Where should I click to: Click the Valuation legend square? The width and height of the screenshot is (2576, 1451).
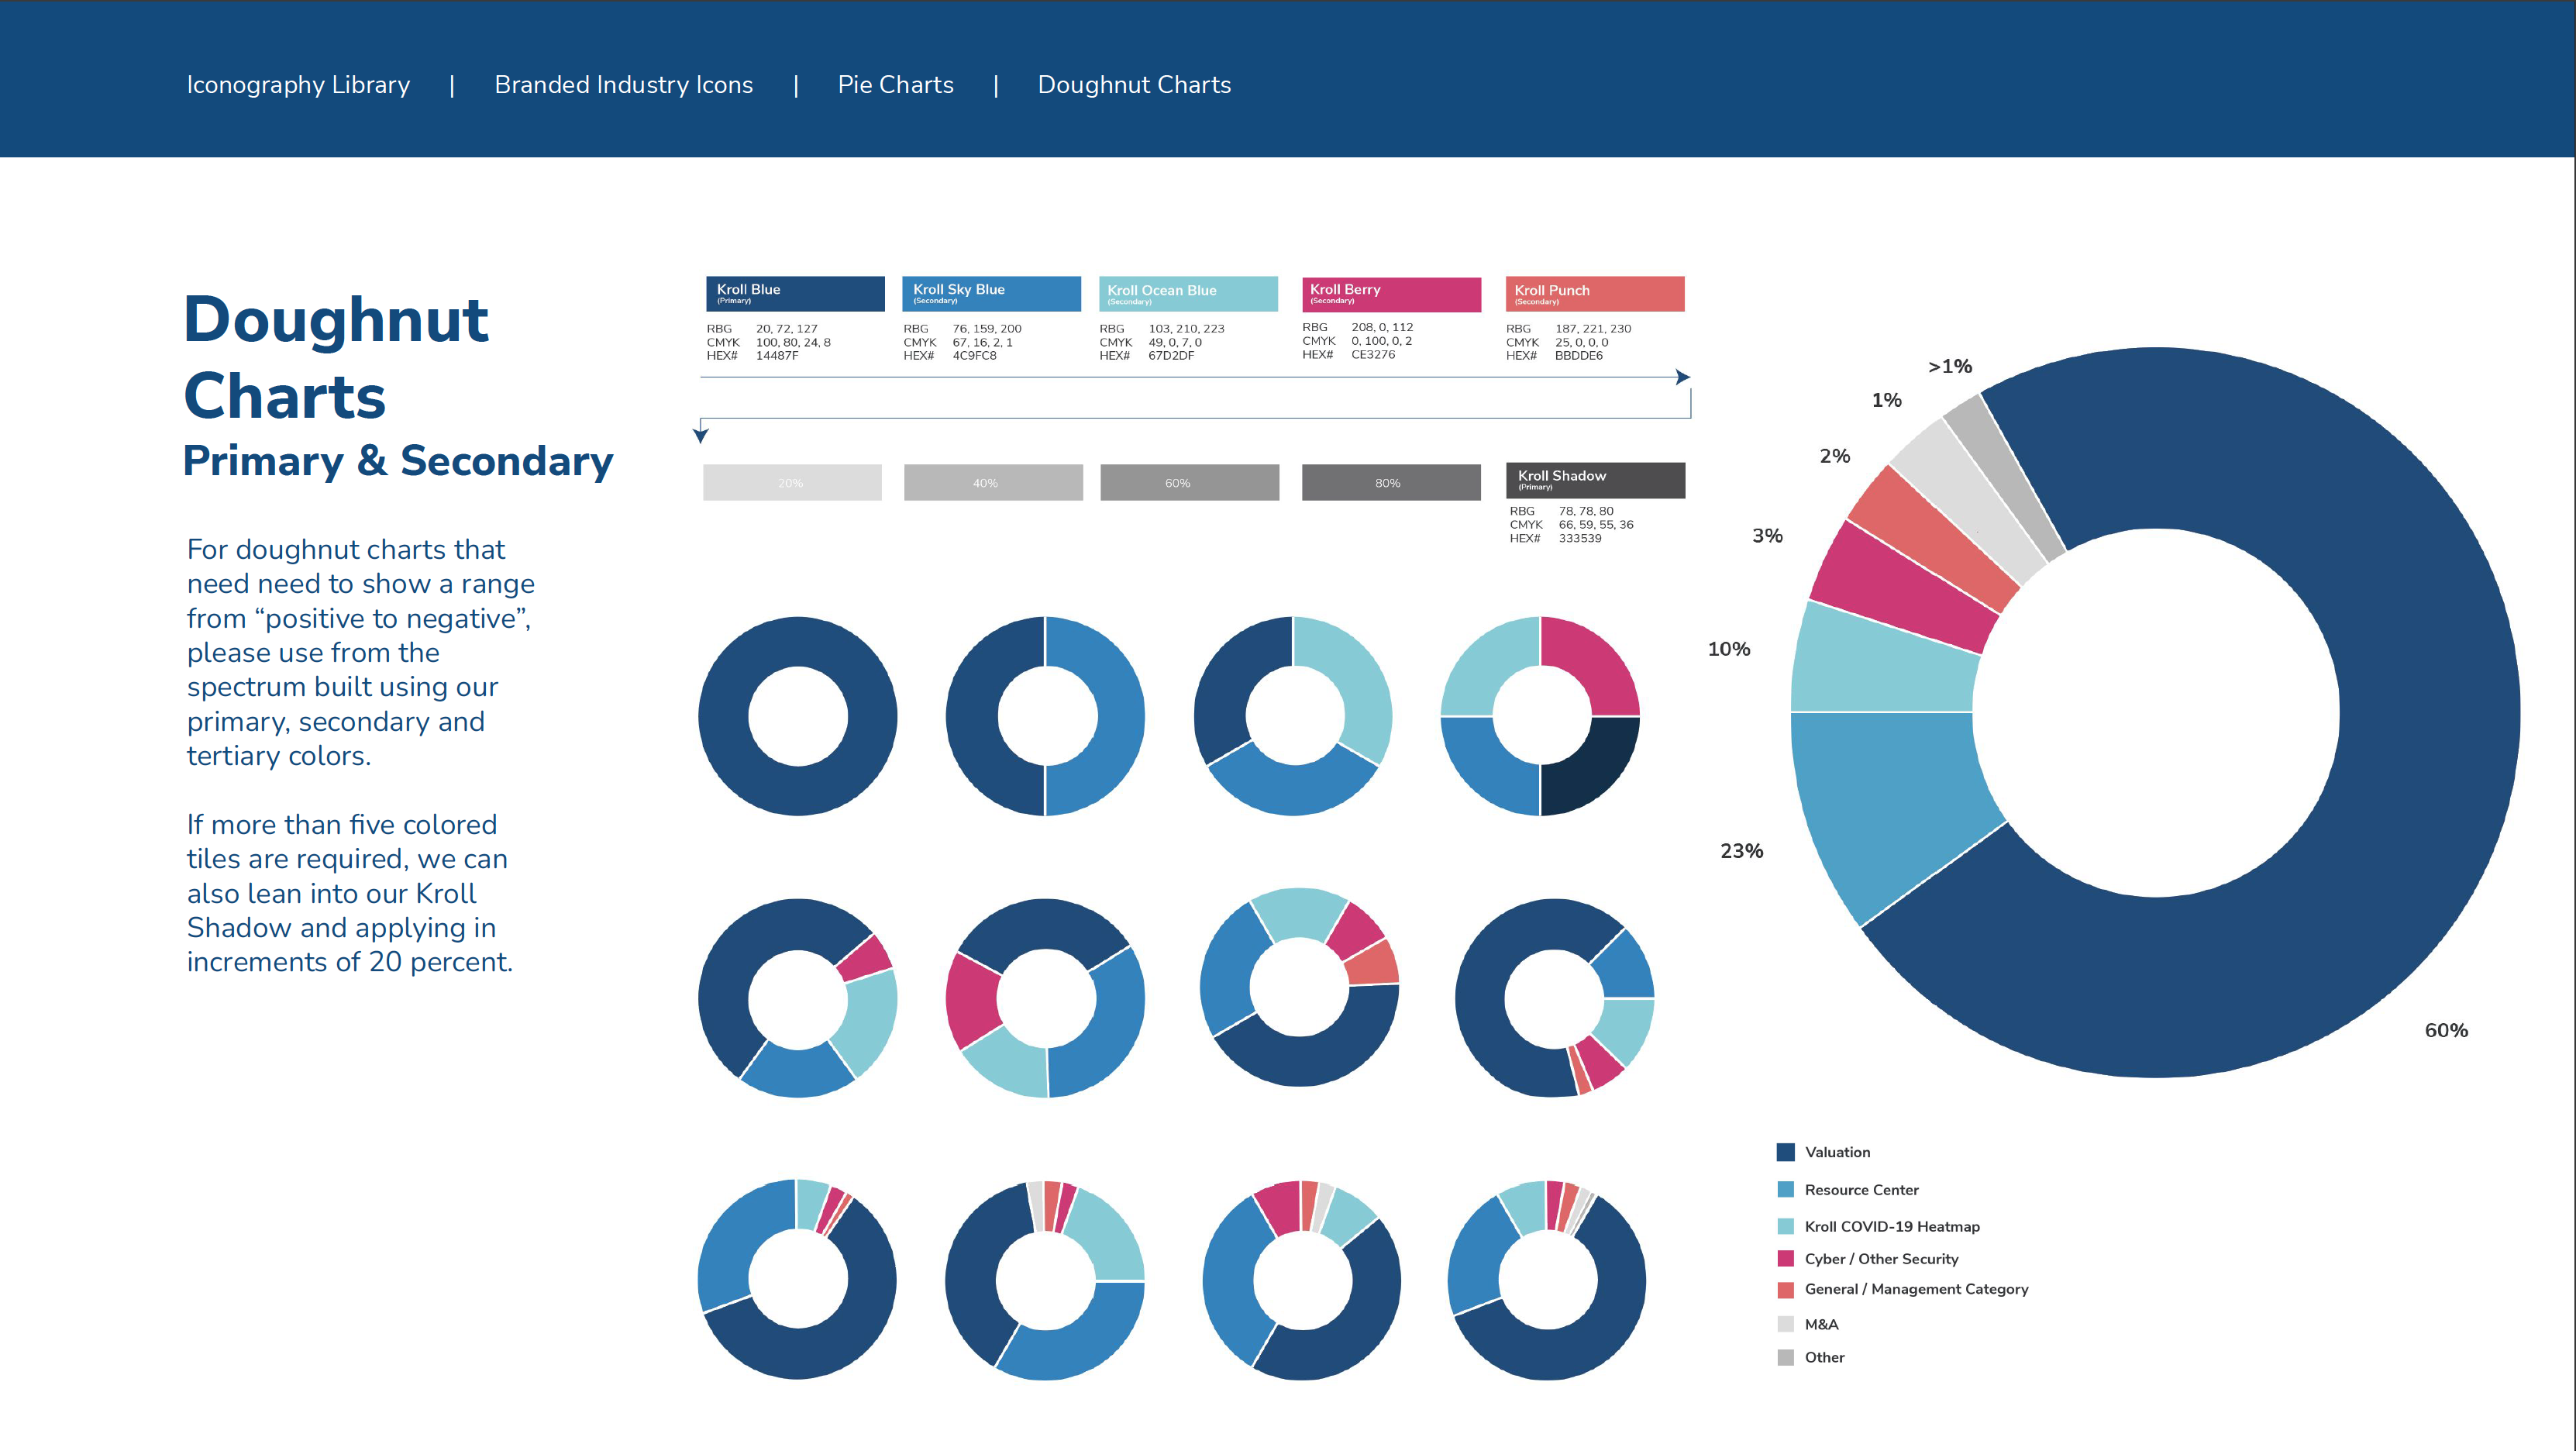click(1785, 1152)
